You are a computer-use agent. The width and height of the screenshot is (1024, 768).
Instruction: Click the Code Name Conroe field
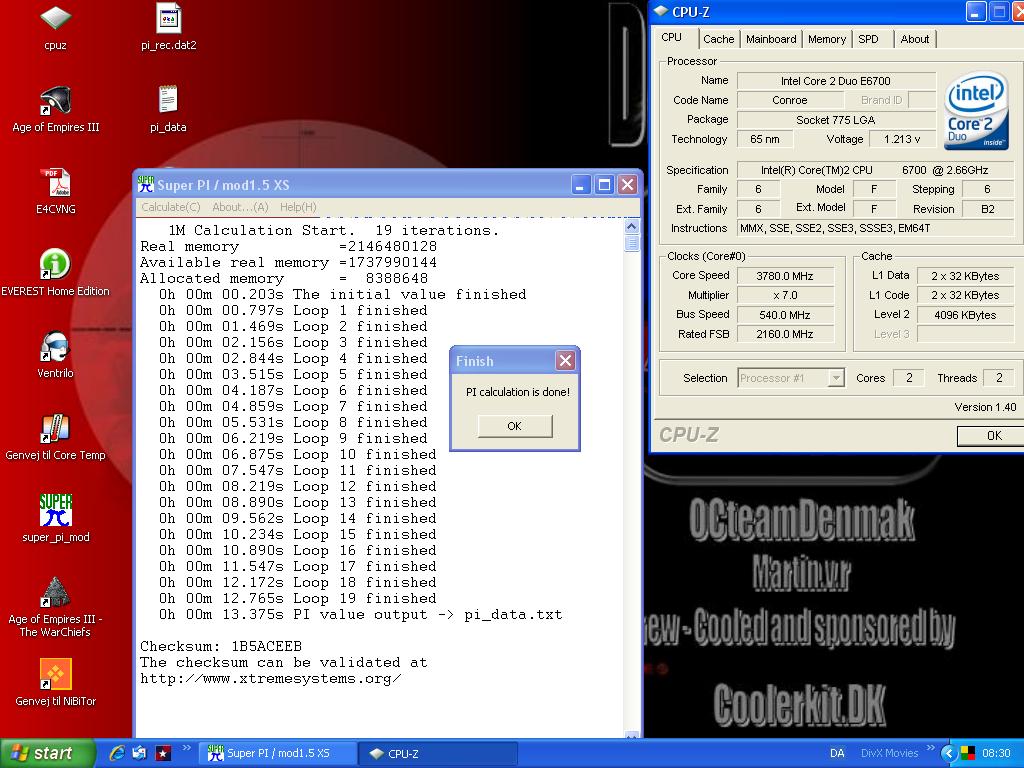pyautogui.click(x=790, y=100)
